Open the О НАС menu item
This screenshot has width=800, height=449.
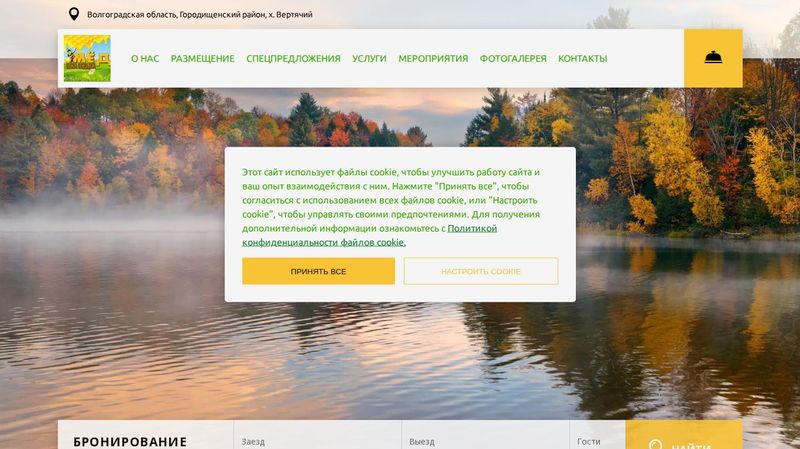point(145,59)
